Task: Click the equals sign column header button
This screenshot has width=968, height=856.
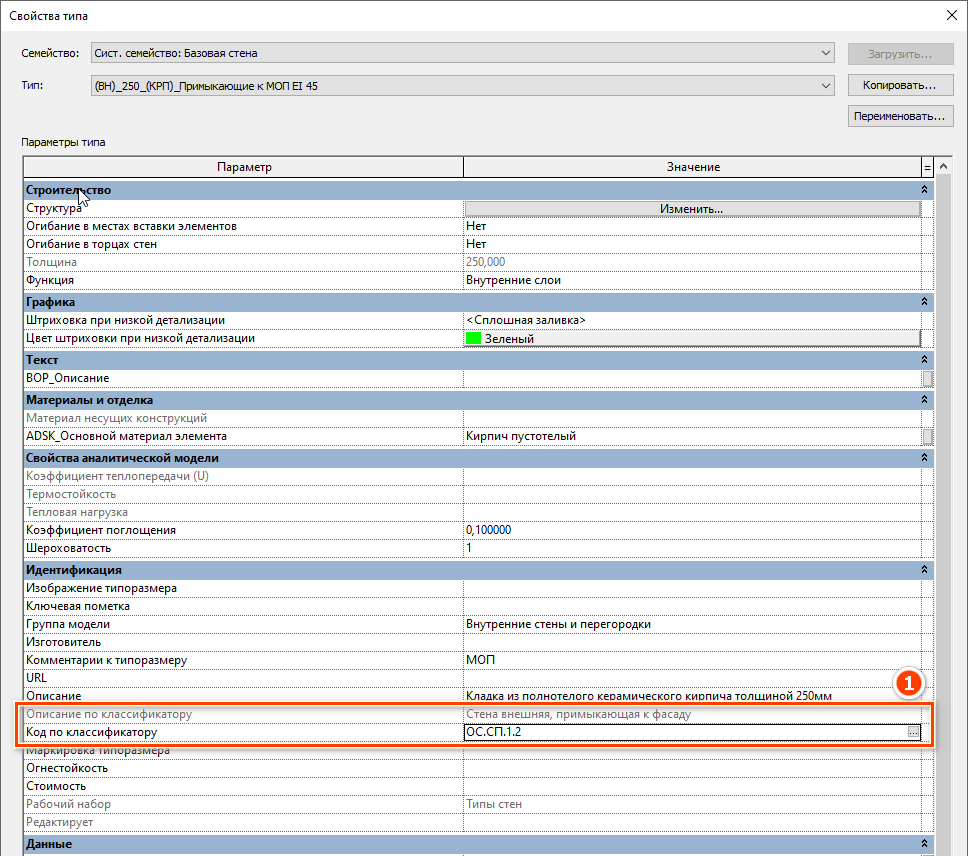Action: pyautogui.click(x=927, y=168)
